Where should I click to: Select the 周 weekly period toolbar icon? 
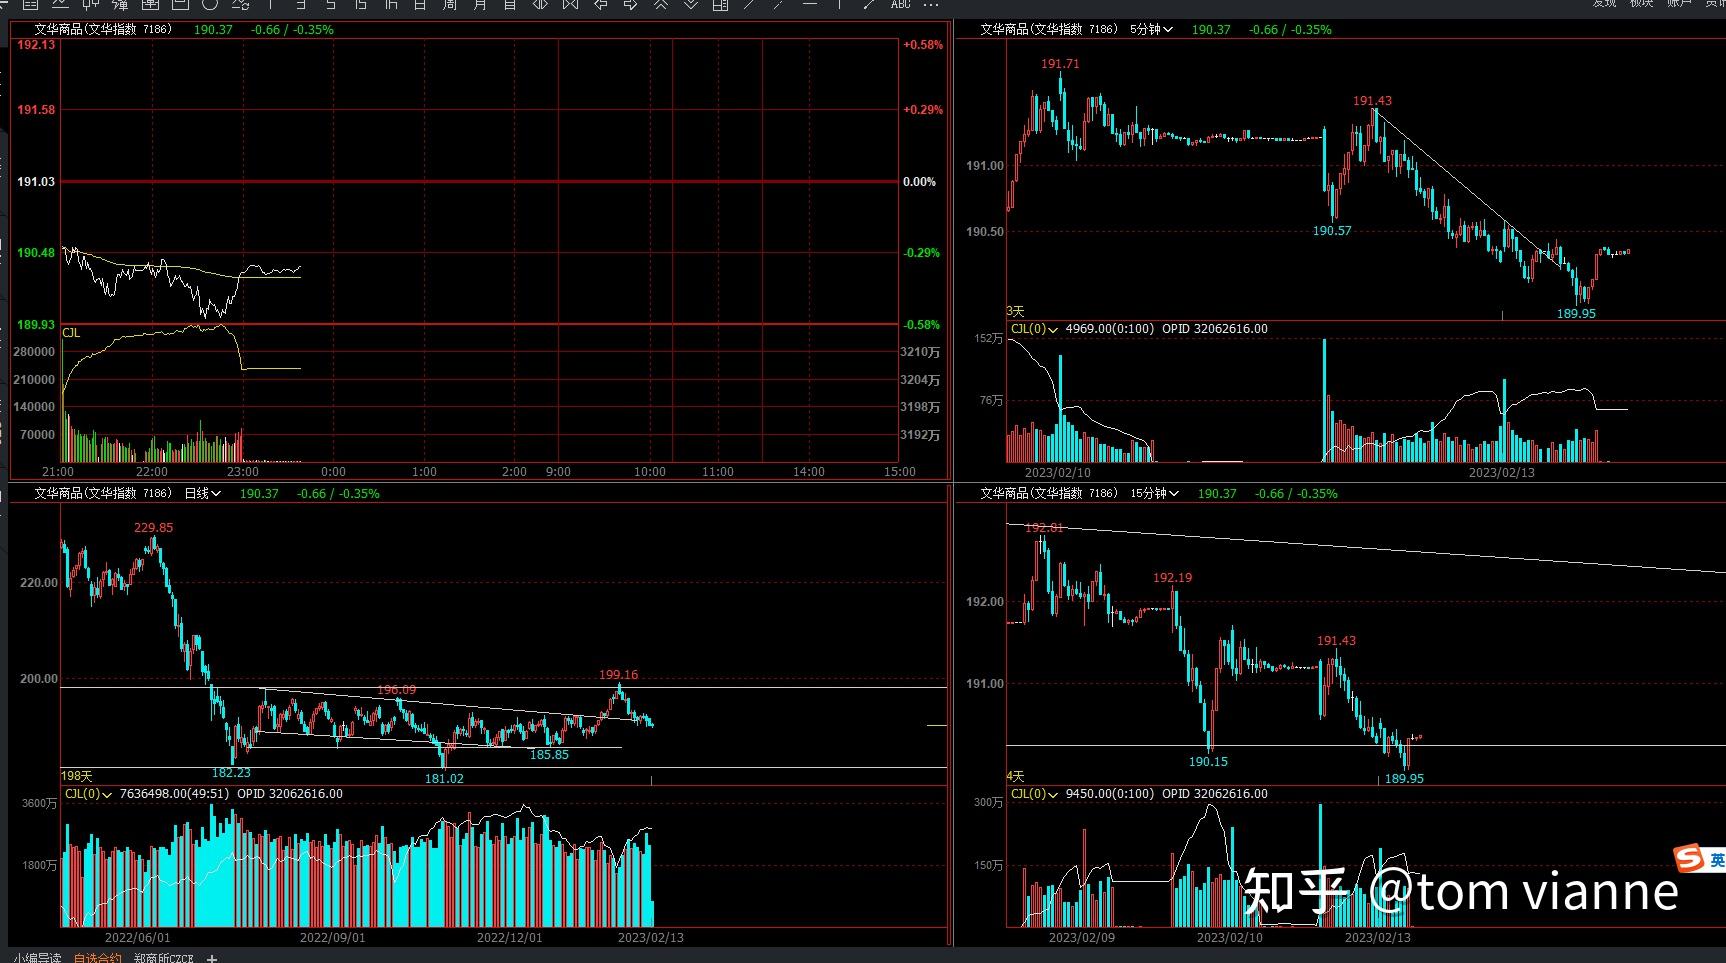tap(450, 4)
